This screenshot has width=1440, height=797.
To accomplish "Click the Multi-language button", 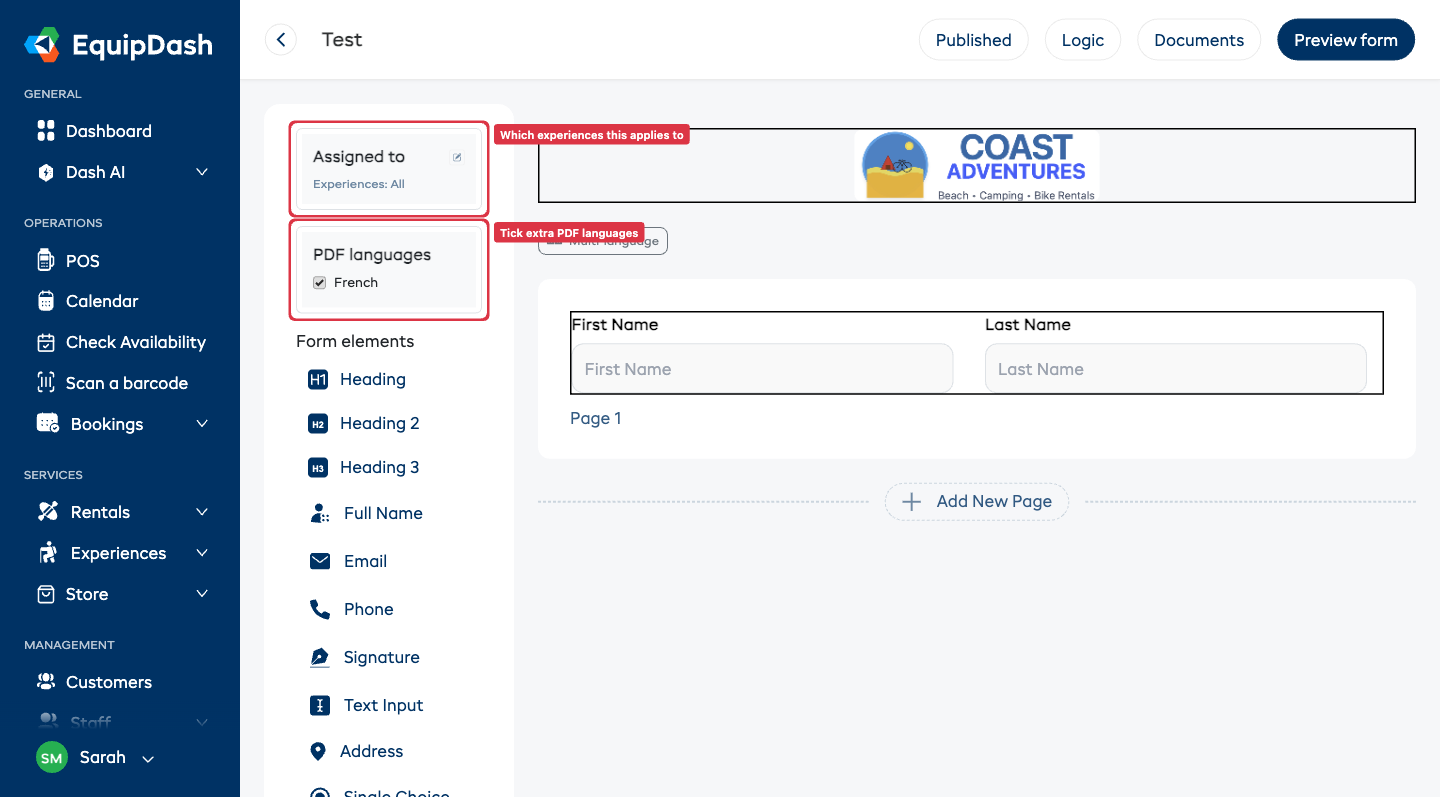I will tap(603, 241).
